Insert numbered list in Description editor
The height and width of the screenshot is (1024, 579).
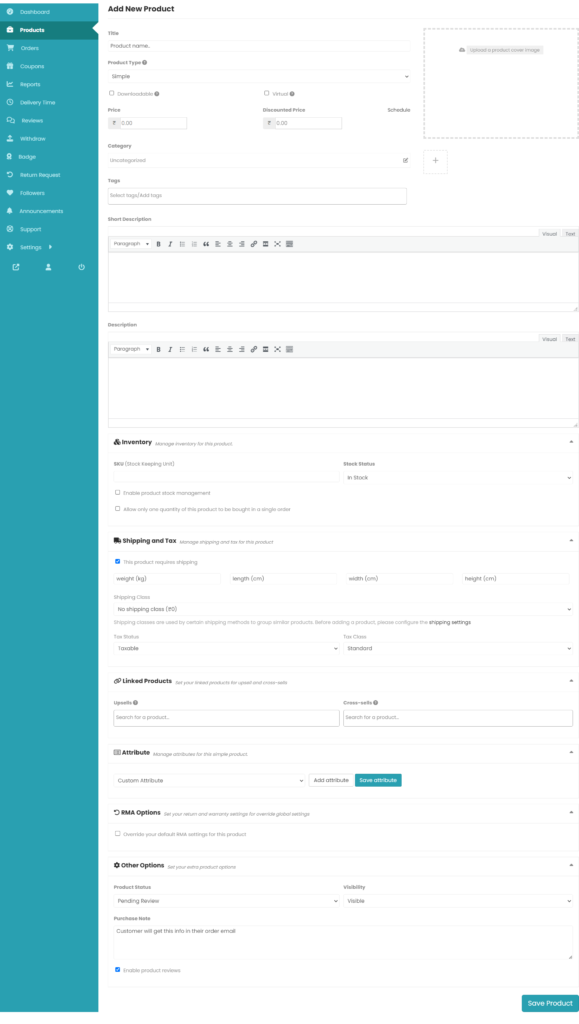point(194,349)
